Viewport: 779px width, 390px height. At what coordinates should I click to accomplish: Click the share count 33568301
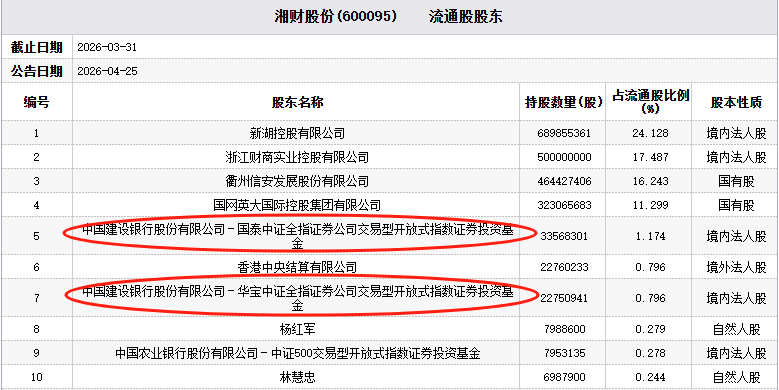pyautogui.click(x=564, y=236)
